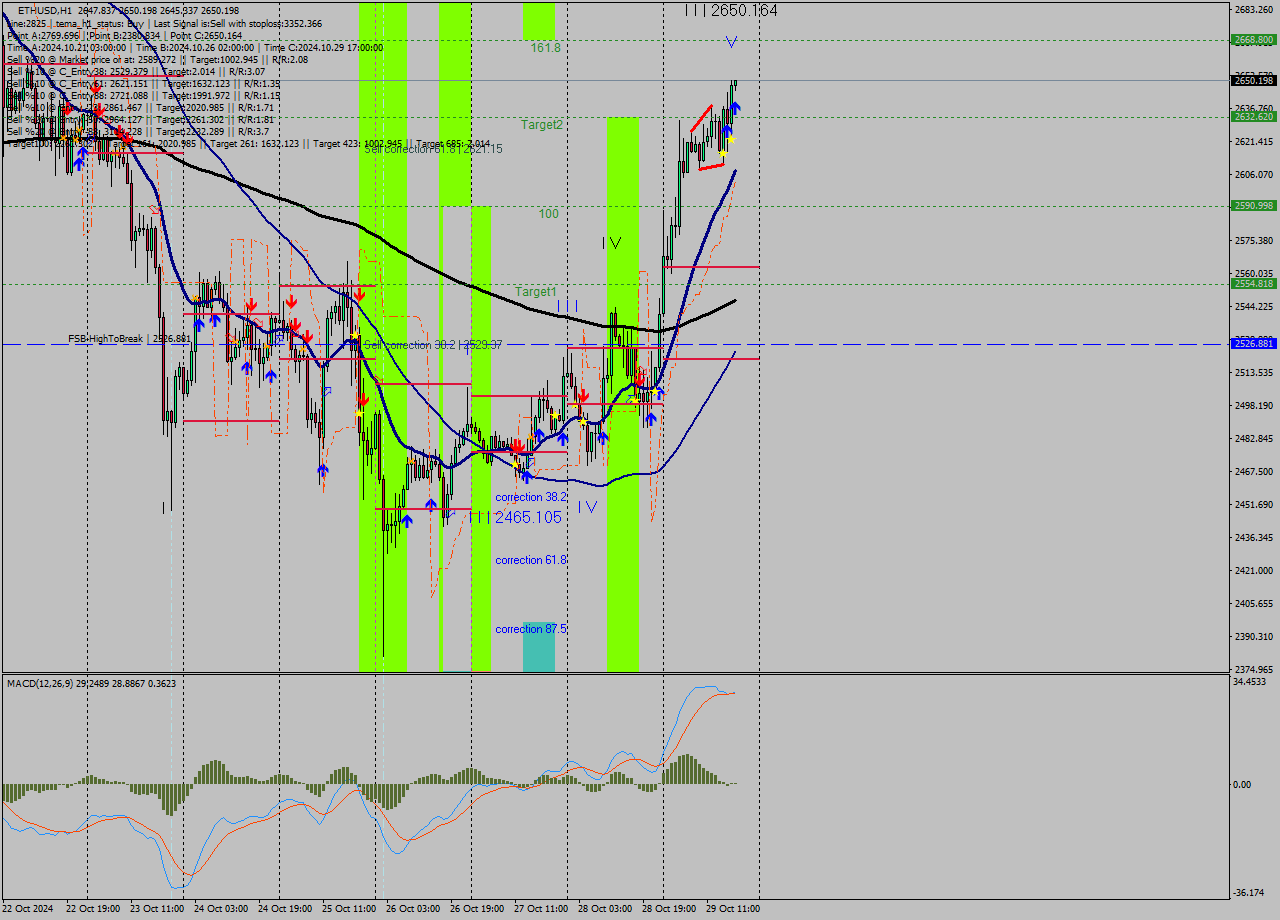Click the '22 Oct 19:00' time axis label

coord(93,909)
